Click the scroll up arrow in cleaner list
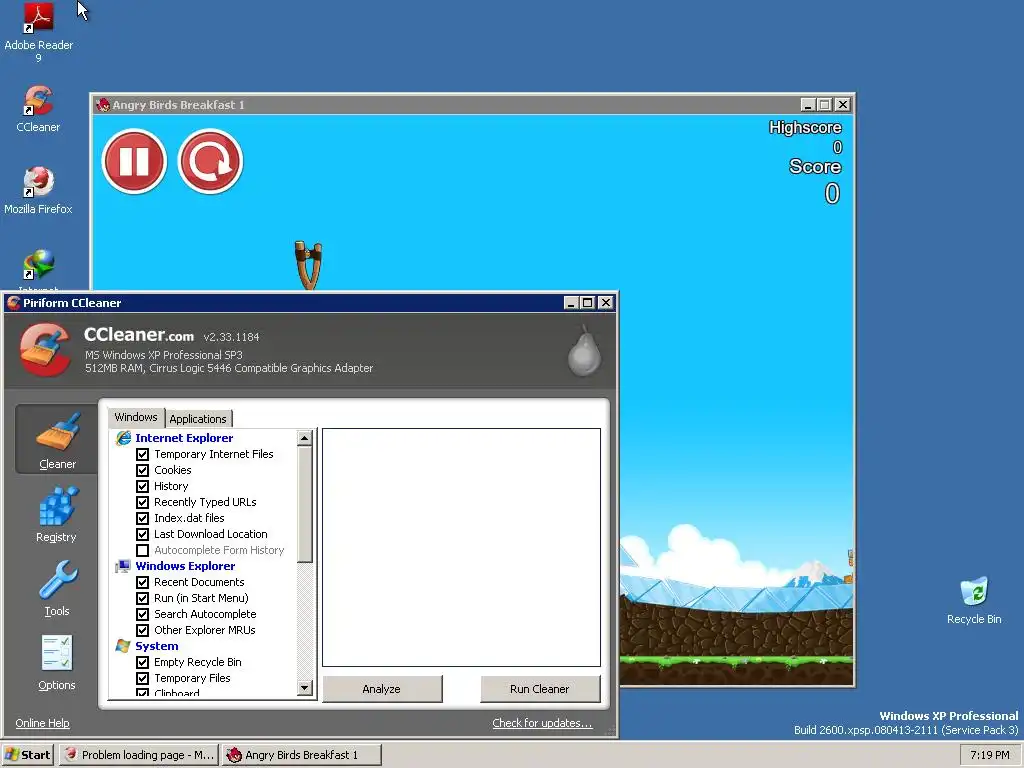Image resolution: width=1024 pixels, height=768 pixels. 304,438
